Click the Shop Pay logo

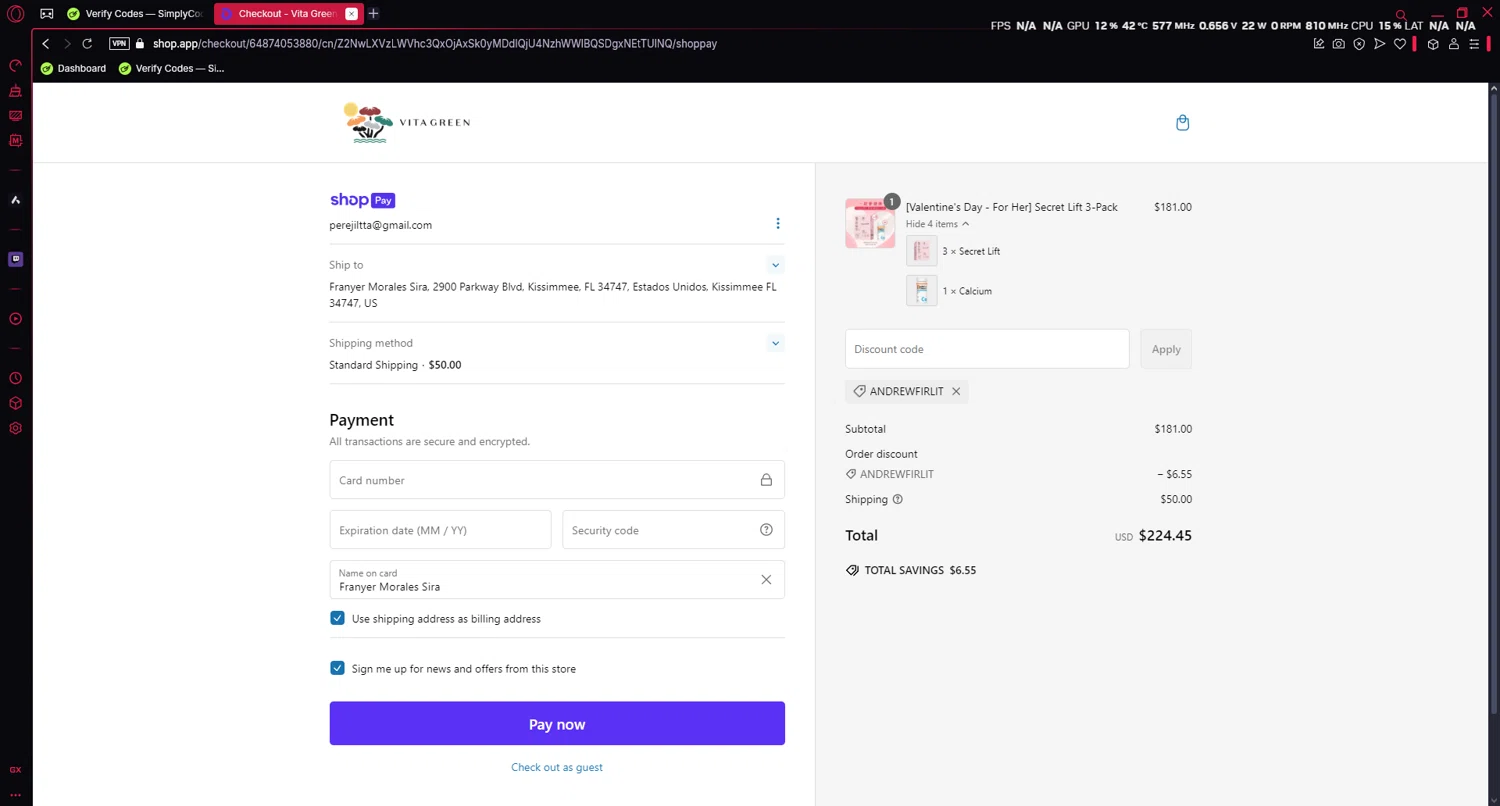point(362,200)
